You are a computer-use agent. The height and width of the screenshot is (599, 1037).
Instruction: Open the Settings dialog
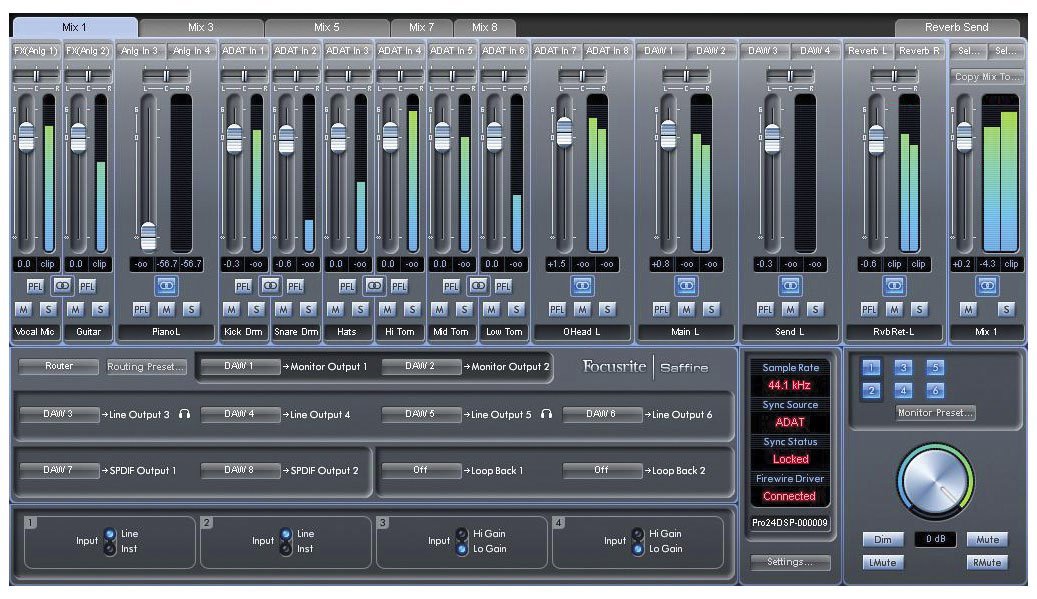point(790,563)
